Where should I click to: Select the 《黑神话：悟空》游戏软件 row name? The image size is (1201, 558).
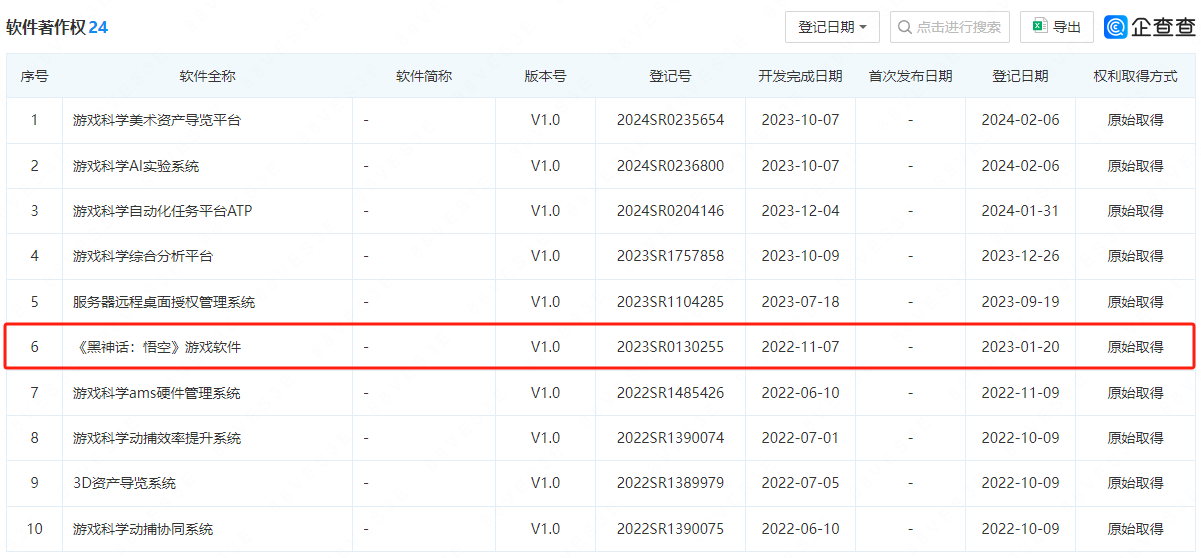tap(157, 347)
